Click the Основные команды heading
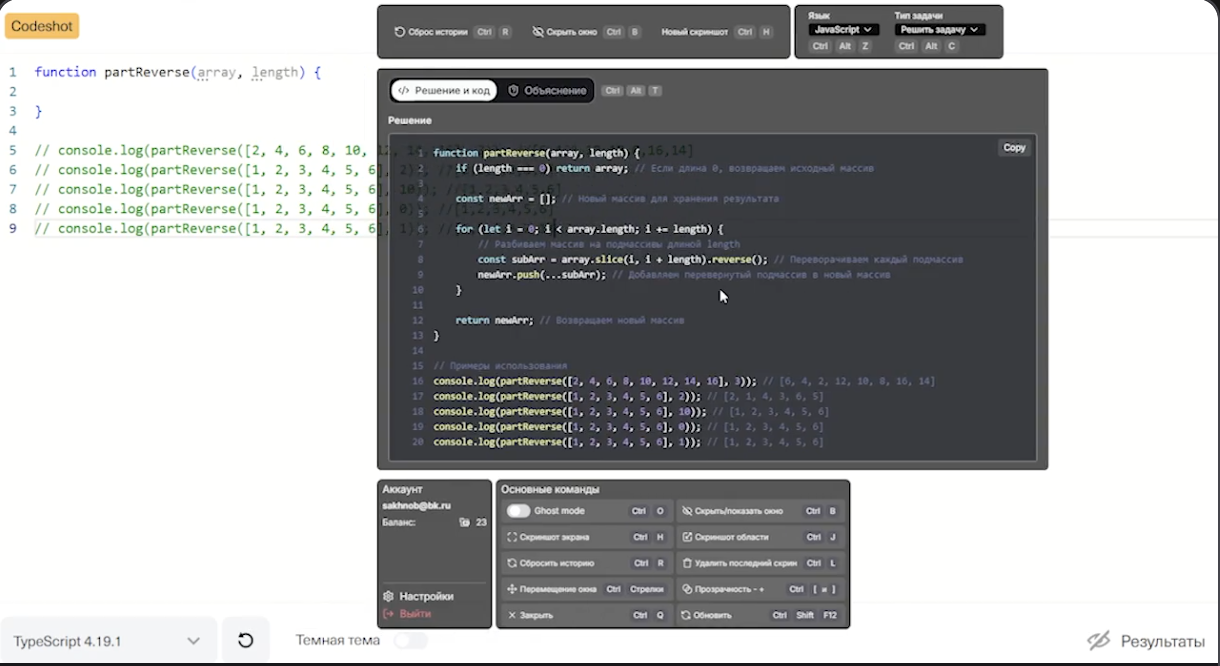The image size is (1220, 666). click(550, 490)
